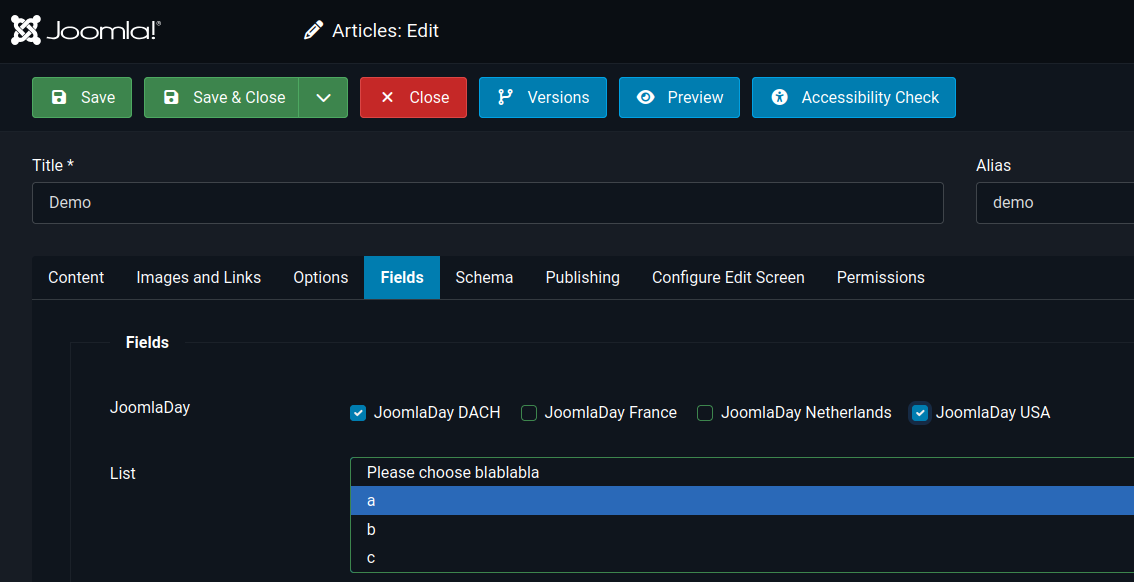Click the floppy disk icon on Save
This screenshot has width=1134, height=582.
point(59,98)
